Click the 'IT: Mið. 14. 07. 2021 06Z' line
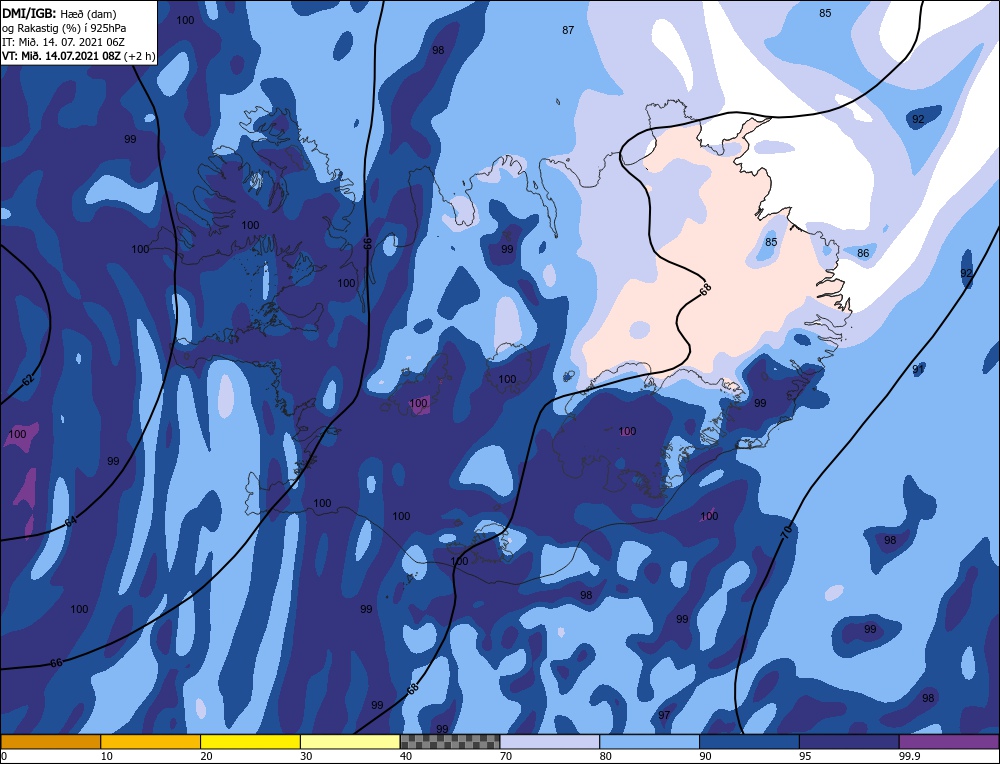 click(x=63, y=42)
